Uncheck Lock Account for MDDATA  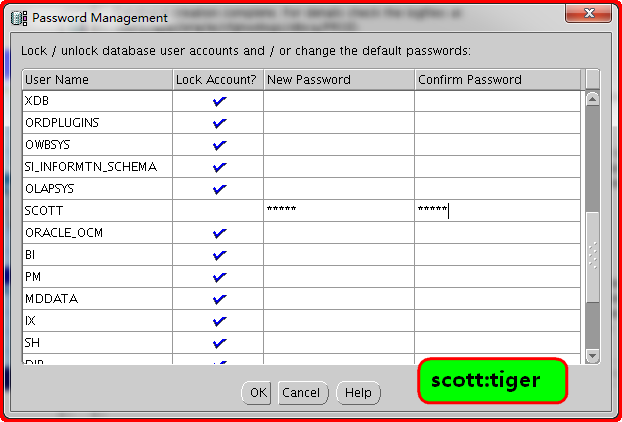[x=219, y=299]
